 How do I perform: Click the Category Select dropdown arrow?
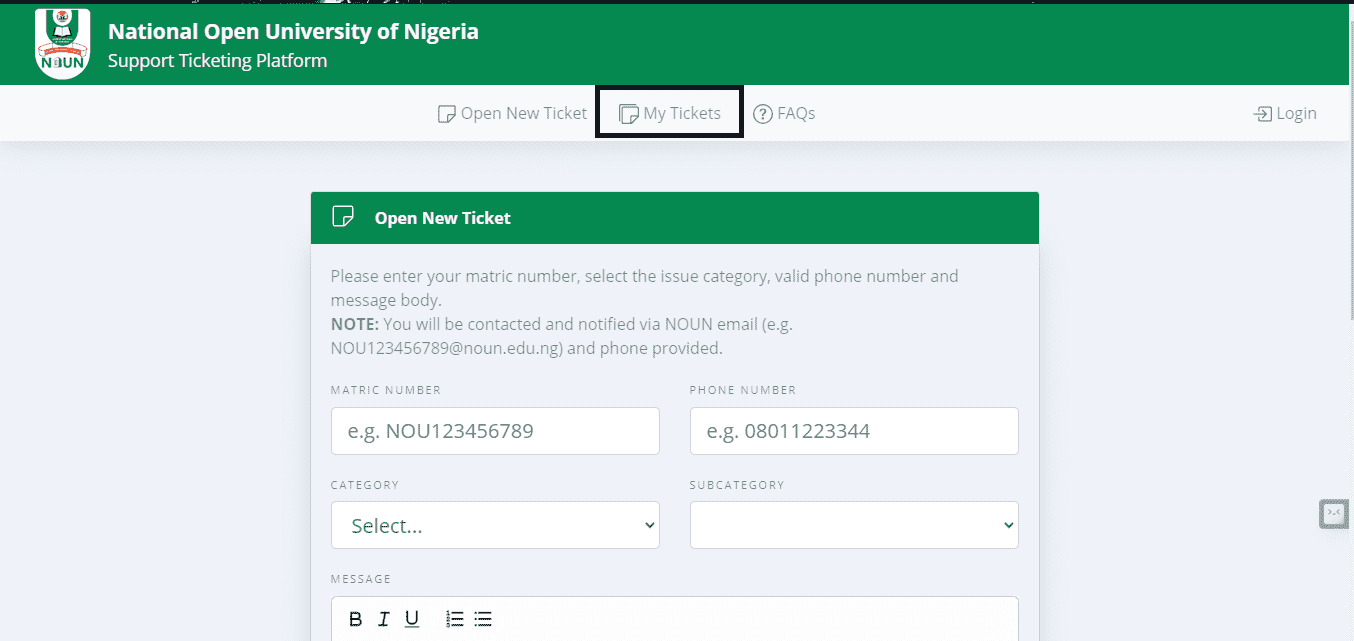coord(649,525)
